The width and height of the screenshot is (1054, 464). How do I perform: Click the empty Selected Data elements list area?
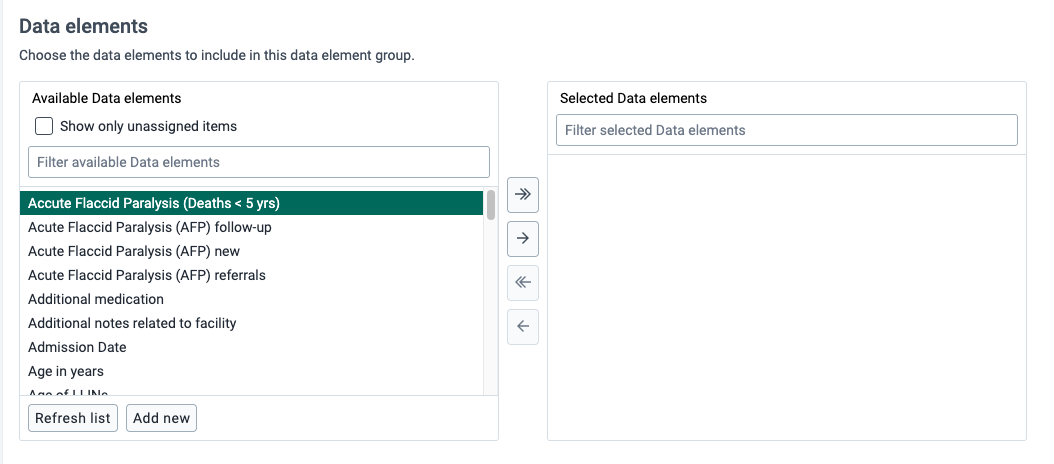click(786, 297)
